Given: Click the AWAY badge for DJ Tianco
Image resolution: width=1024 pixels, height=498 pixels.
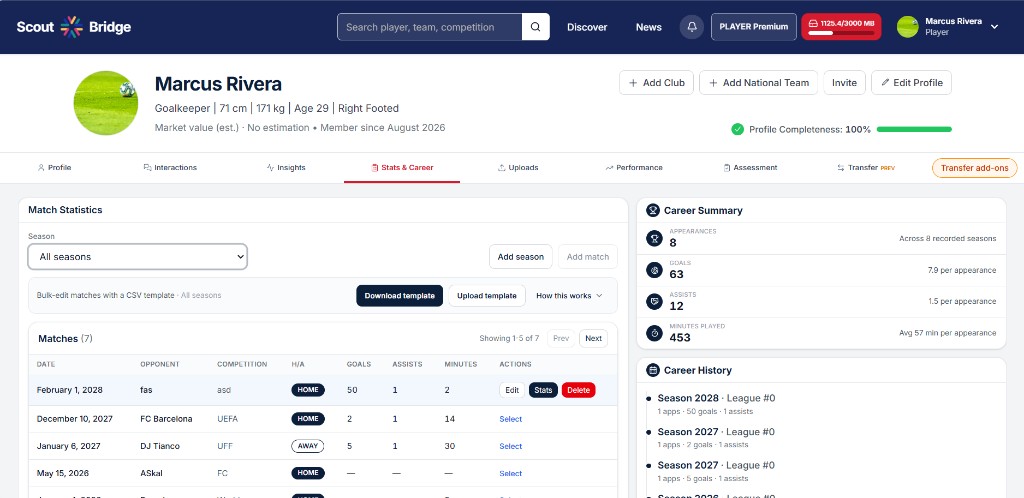Looking at the screenshot, I should (x=308, y=446).
